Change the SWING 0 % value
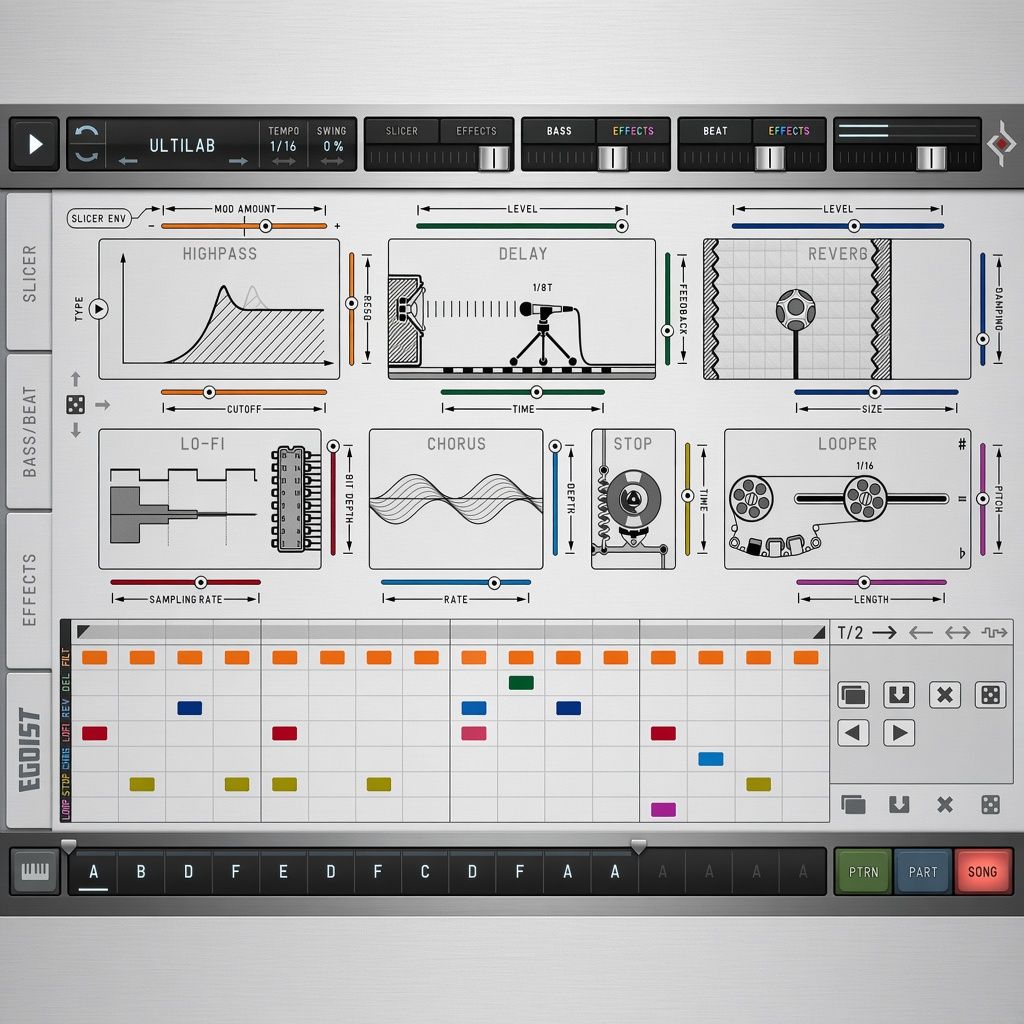The width and height of the screenshot is (1024, 1024). [x=332, y=146]
